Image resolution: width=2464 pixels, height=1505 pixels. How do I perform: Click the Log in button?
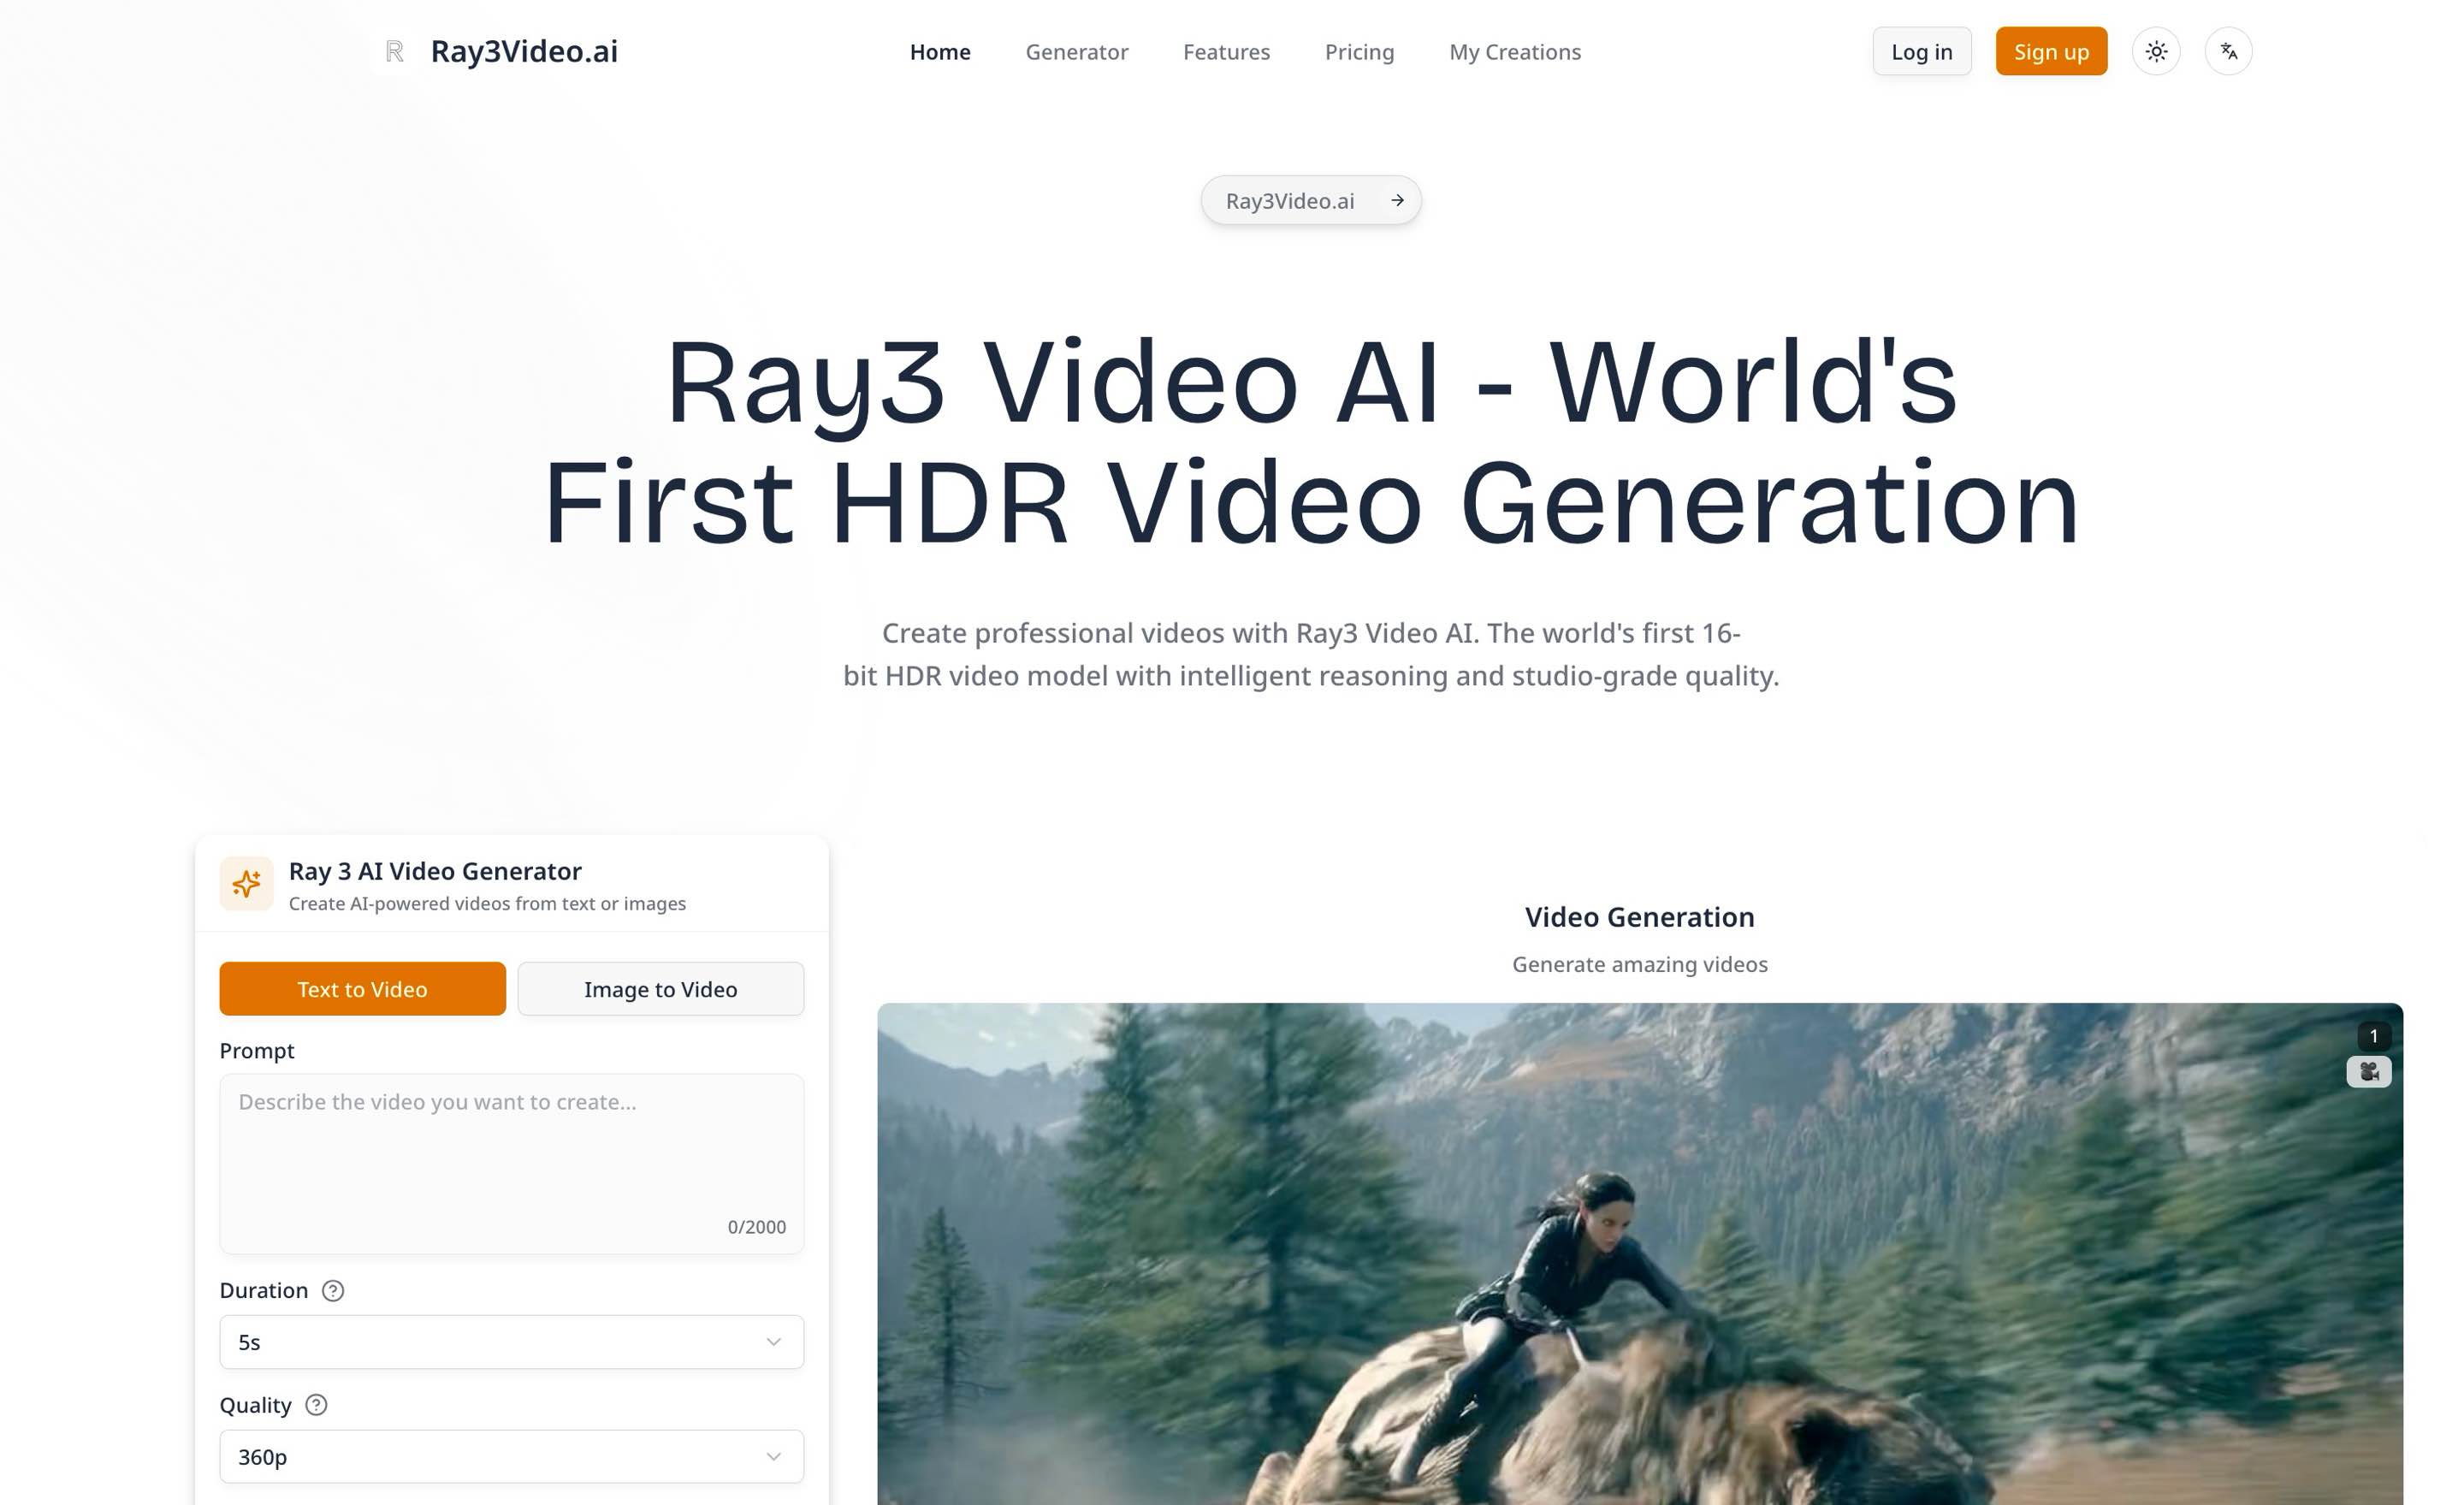(1921, 51)
